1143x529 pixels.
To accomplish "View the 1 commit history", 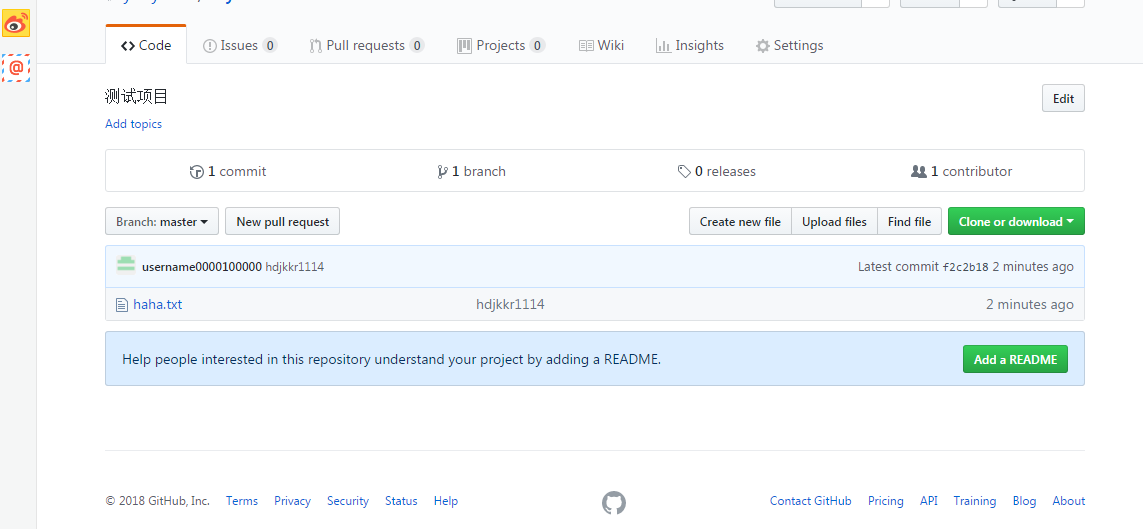I will click(x=227, y=171).
